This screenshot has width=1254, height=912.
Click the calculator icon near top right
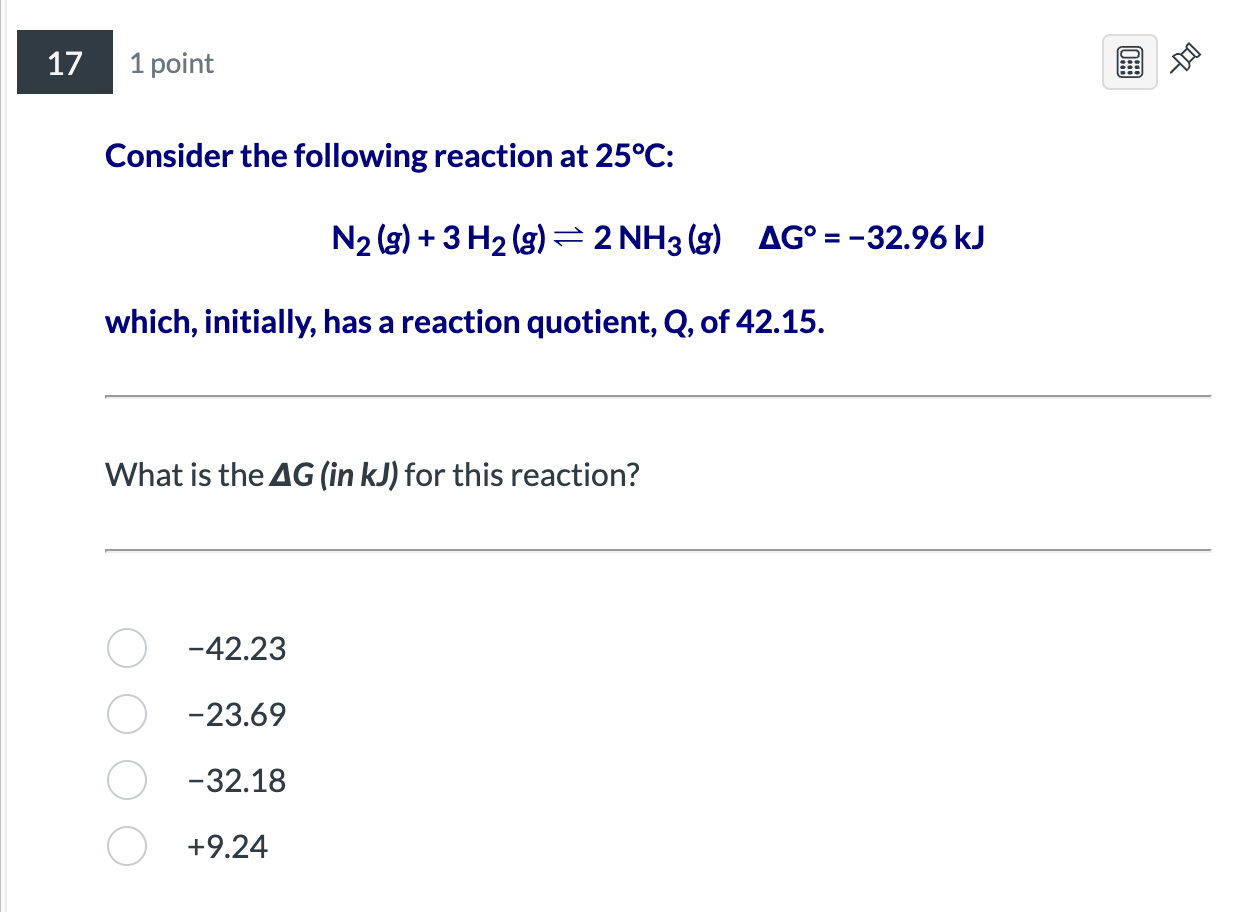(x=1129, y=61)
